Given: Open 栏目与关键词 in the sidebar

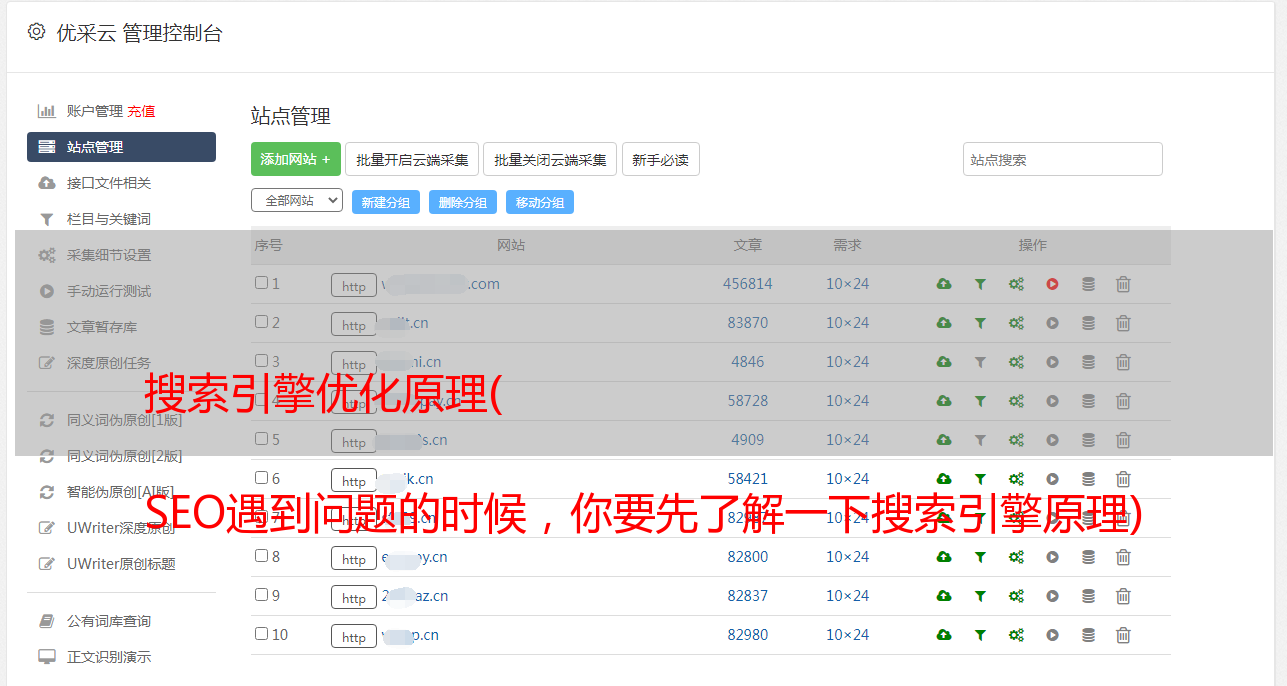Looking at the screenshot, I should tap(109, 219).
